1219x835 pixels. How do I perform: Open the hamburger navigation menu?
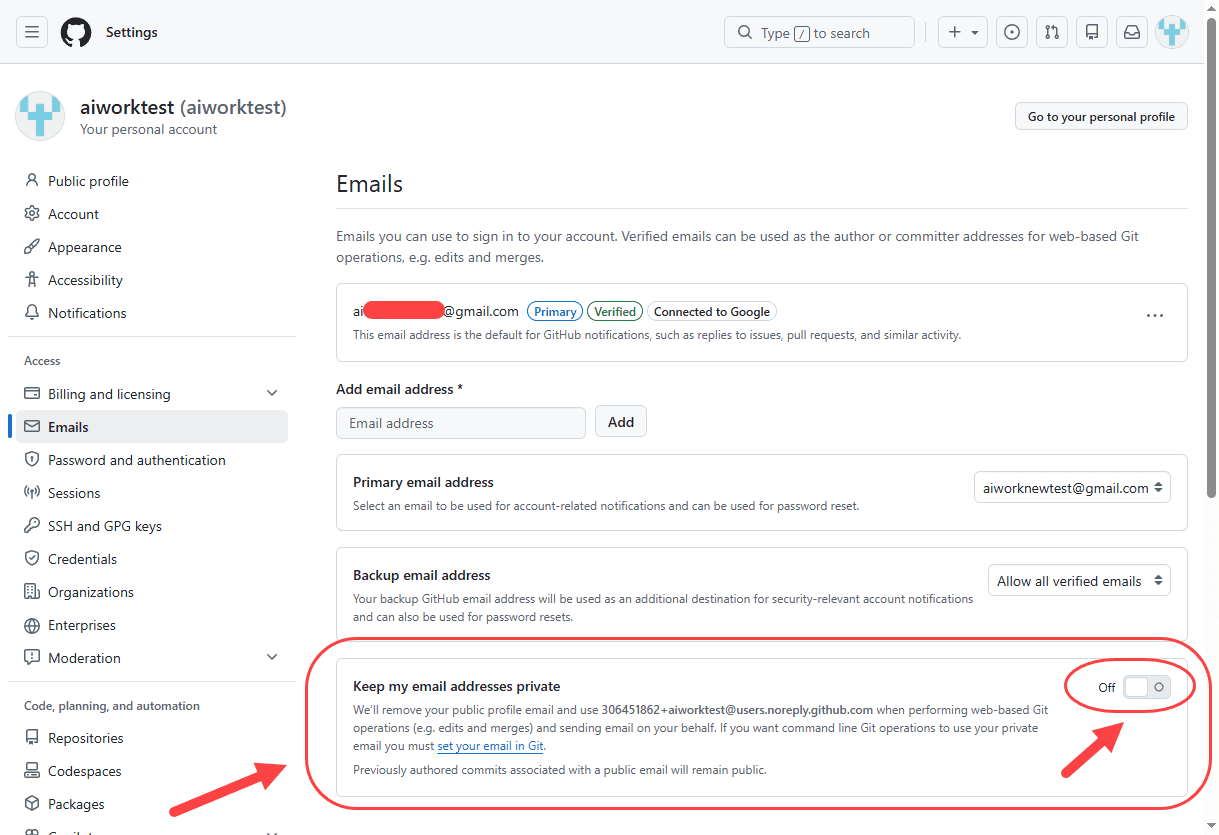32,32
